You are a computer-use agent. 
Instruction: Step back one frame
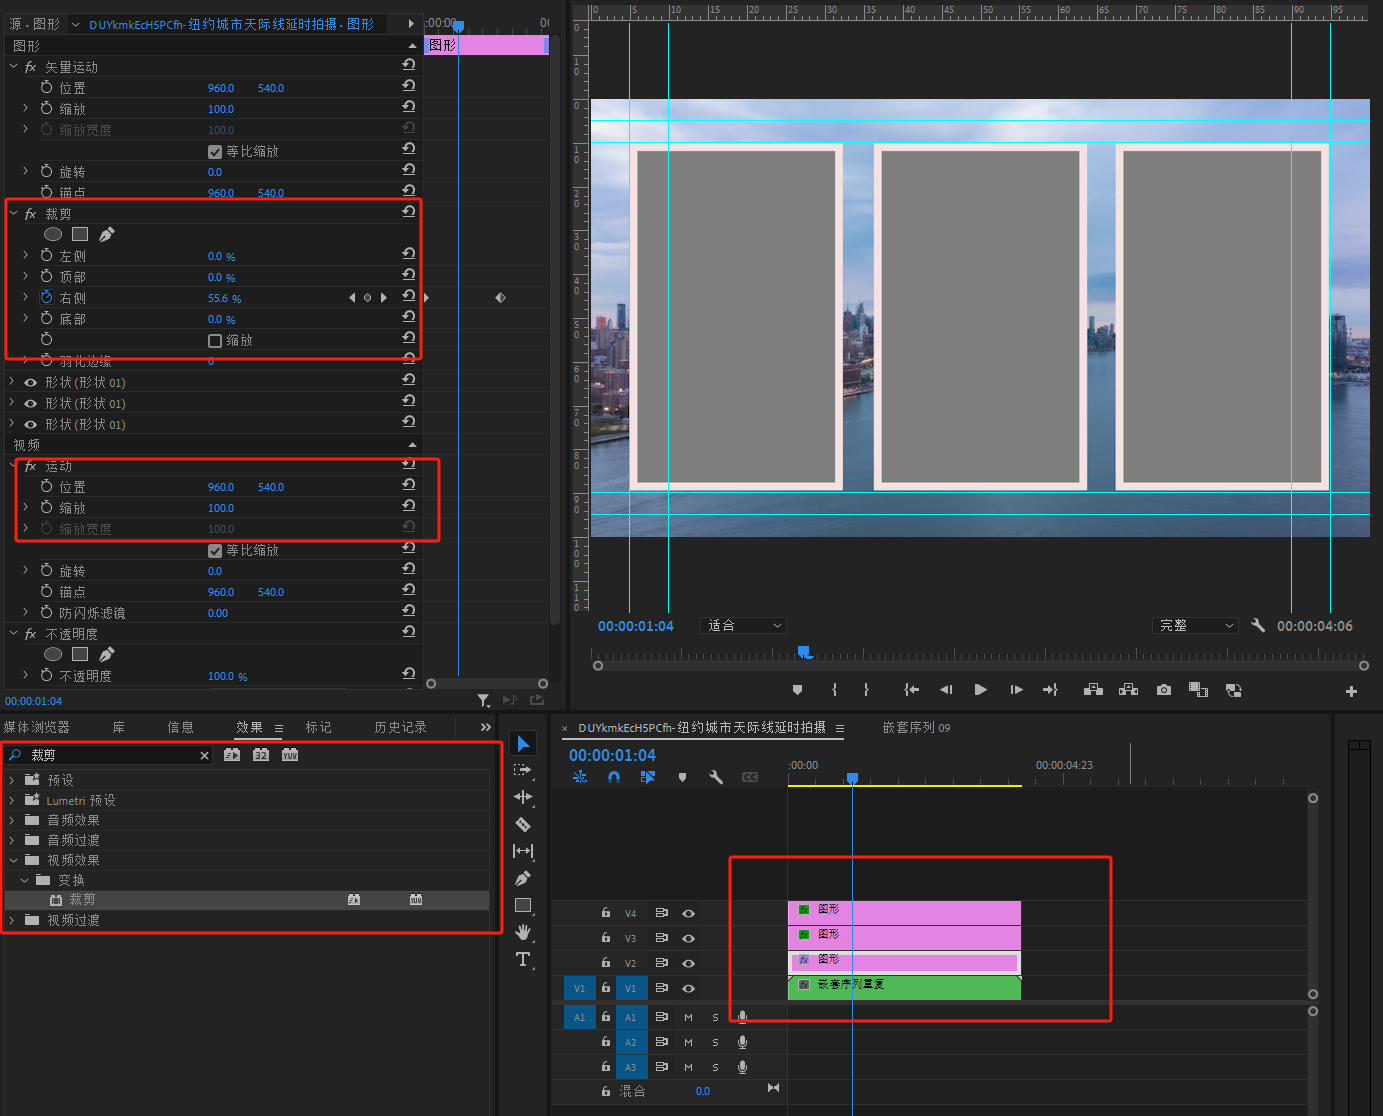click(x=945, y=690)
